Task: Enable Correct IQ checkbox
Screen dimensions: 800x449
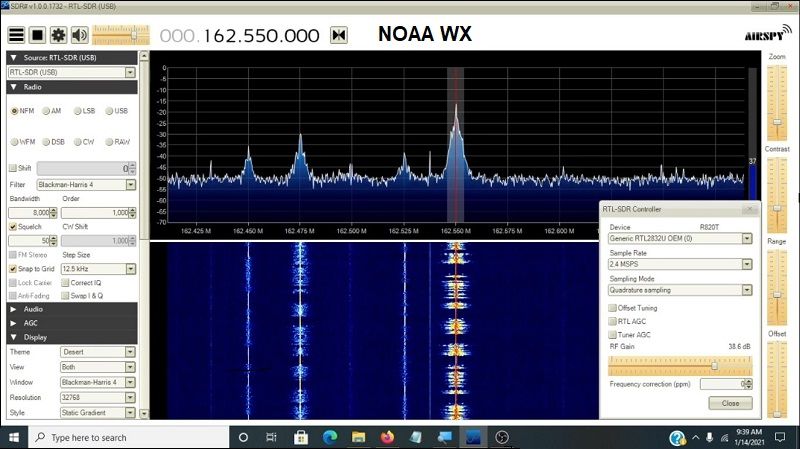Action: click(x=65, y=283)
